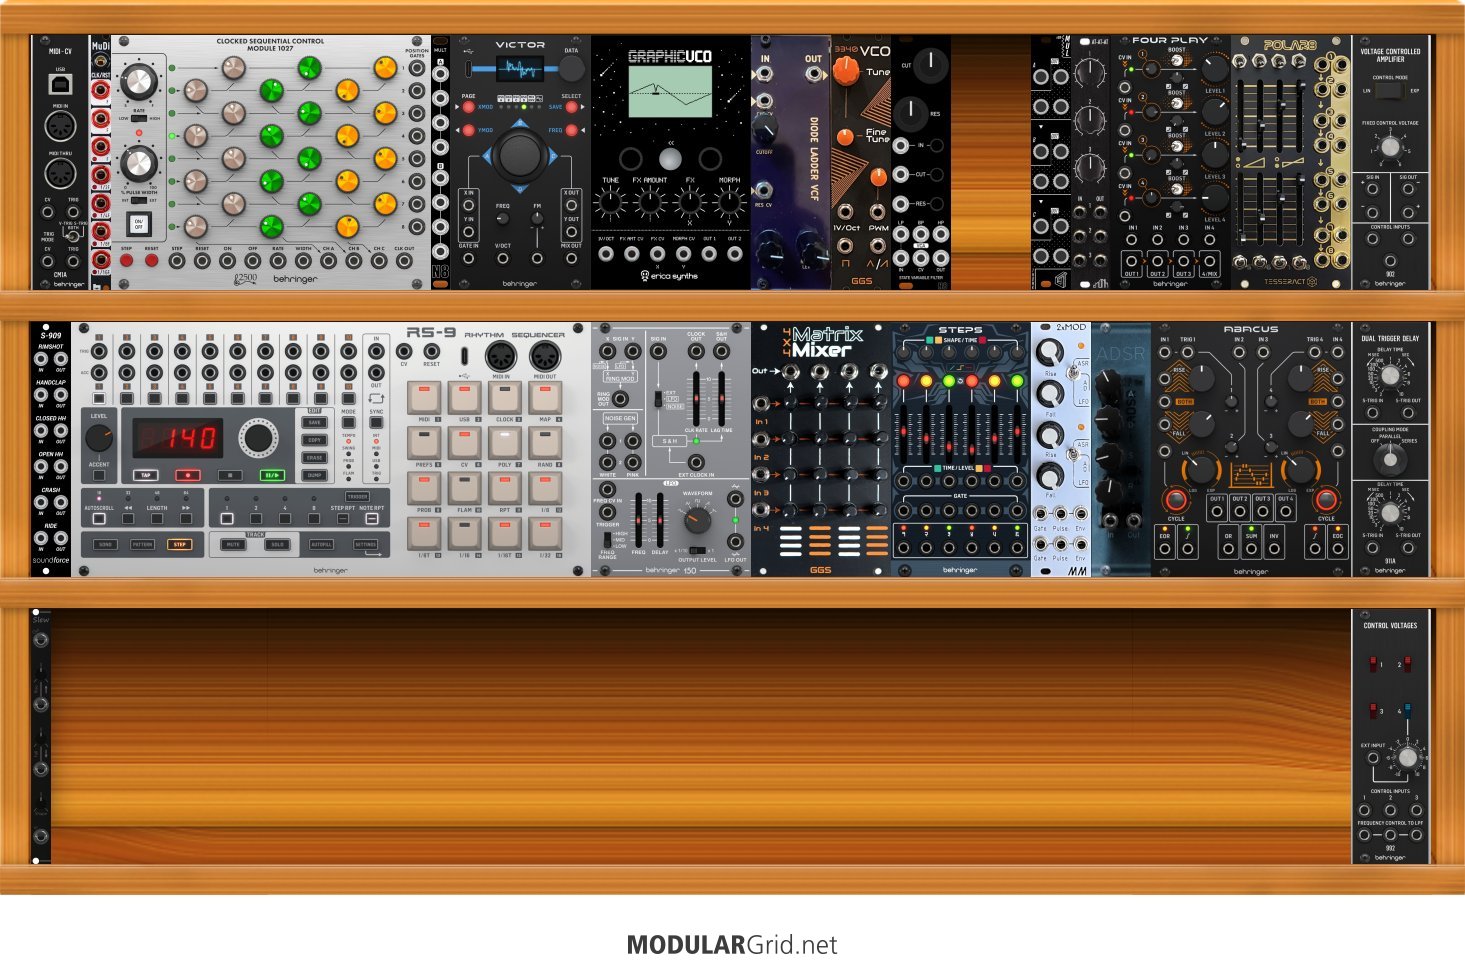Hit the RAND pad on RS-9
Screen dimensions: 1465x966
point(545,442)
